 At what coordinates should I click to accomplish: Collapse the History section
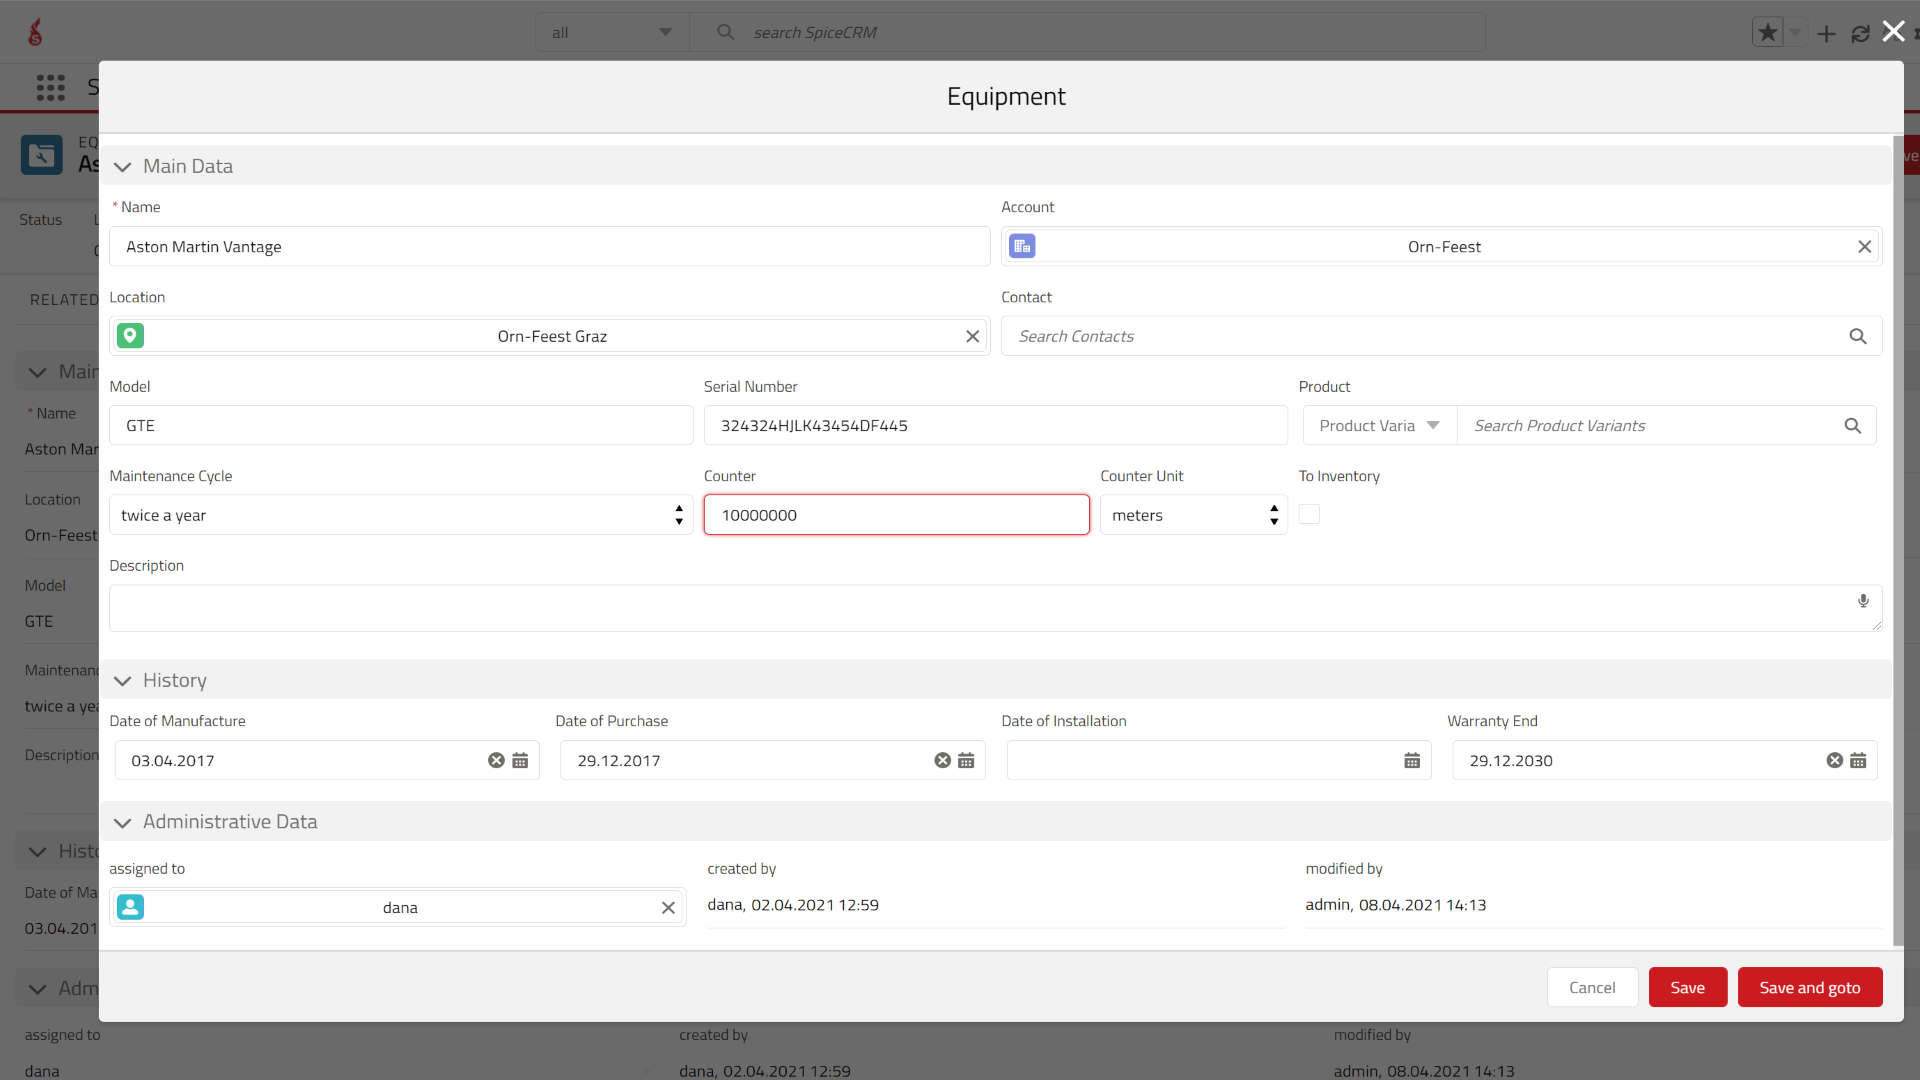(x=122, y=681)
